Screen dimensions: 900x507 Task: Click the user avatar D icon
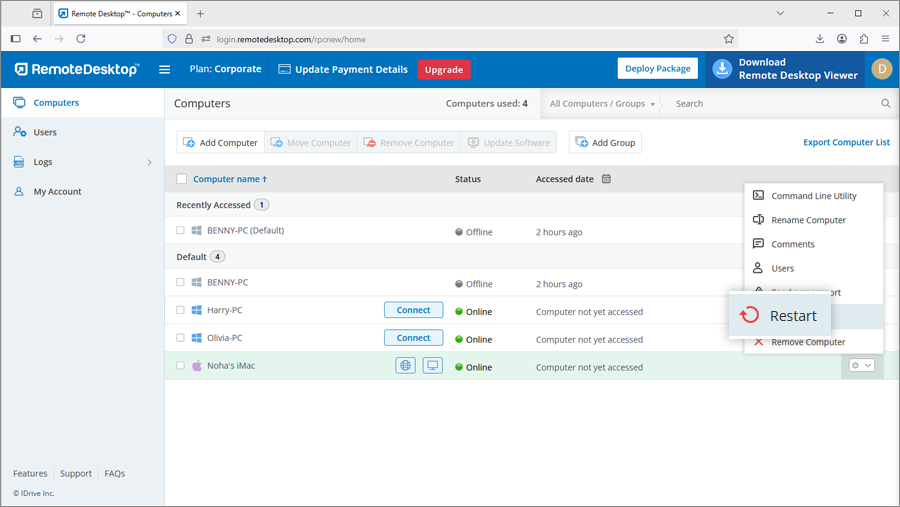(881, 69)
